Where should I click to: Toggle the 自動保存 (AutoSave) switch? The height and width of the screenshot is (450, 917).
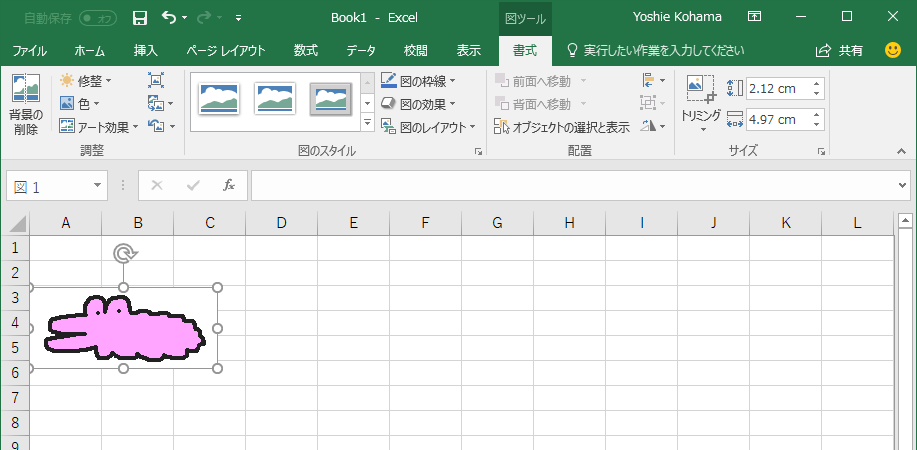point(97,17)
